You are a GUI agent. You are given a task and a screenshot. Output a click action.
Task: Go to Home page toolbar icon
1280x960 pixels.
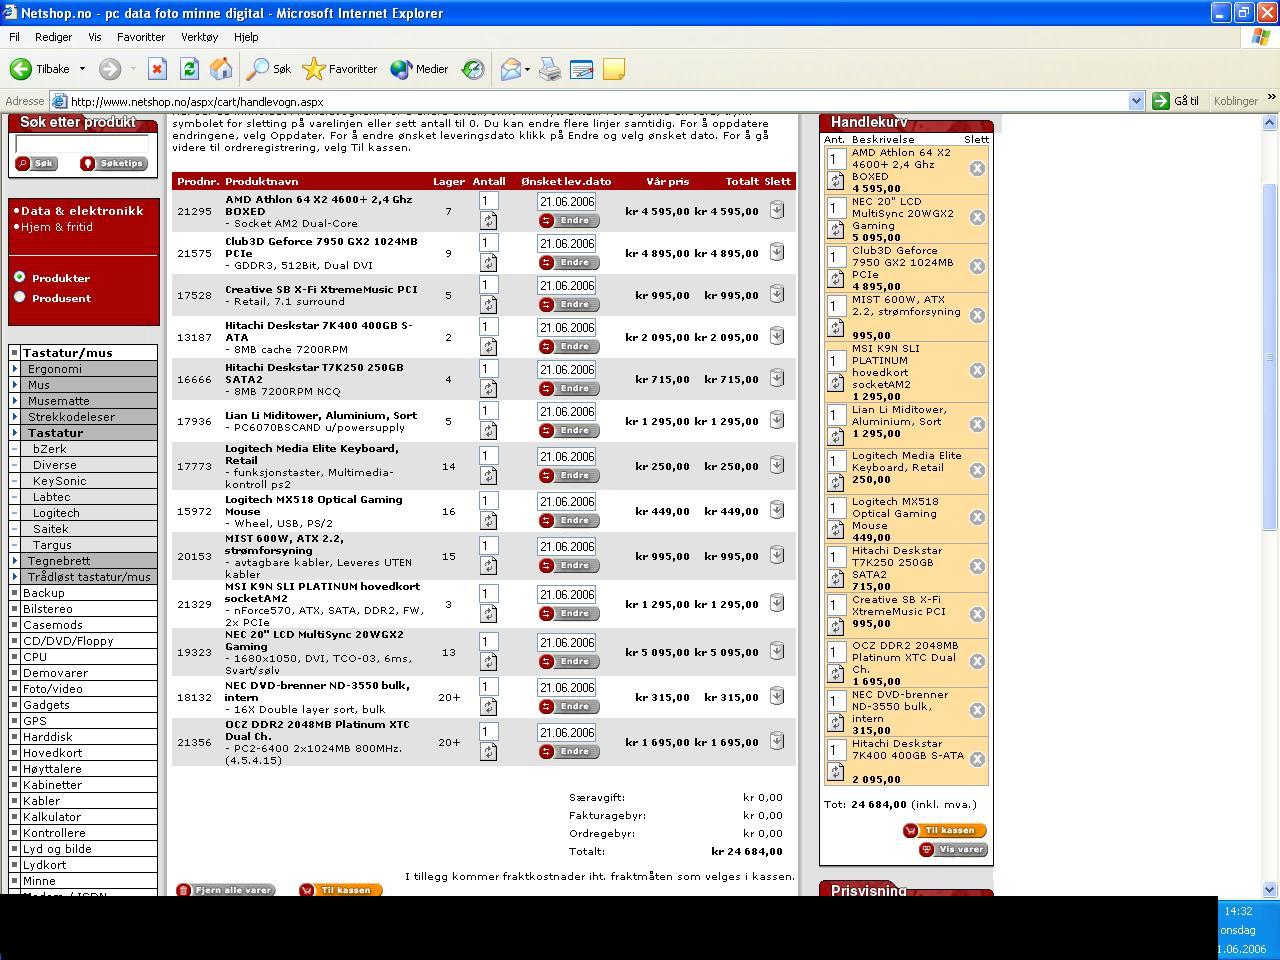pyautogui.click(x=221, y=69)
